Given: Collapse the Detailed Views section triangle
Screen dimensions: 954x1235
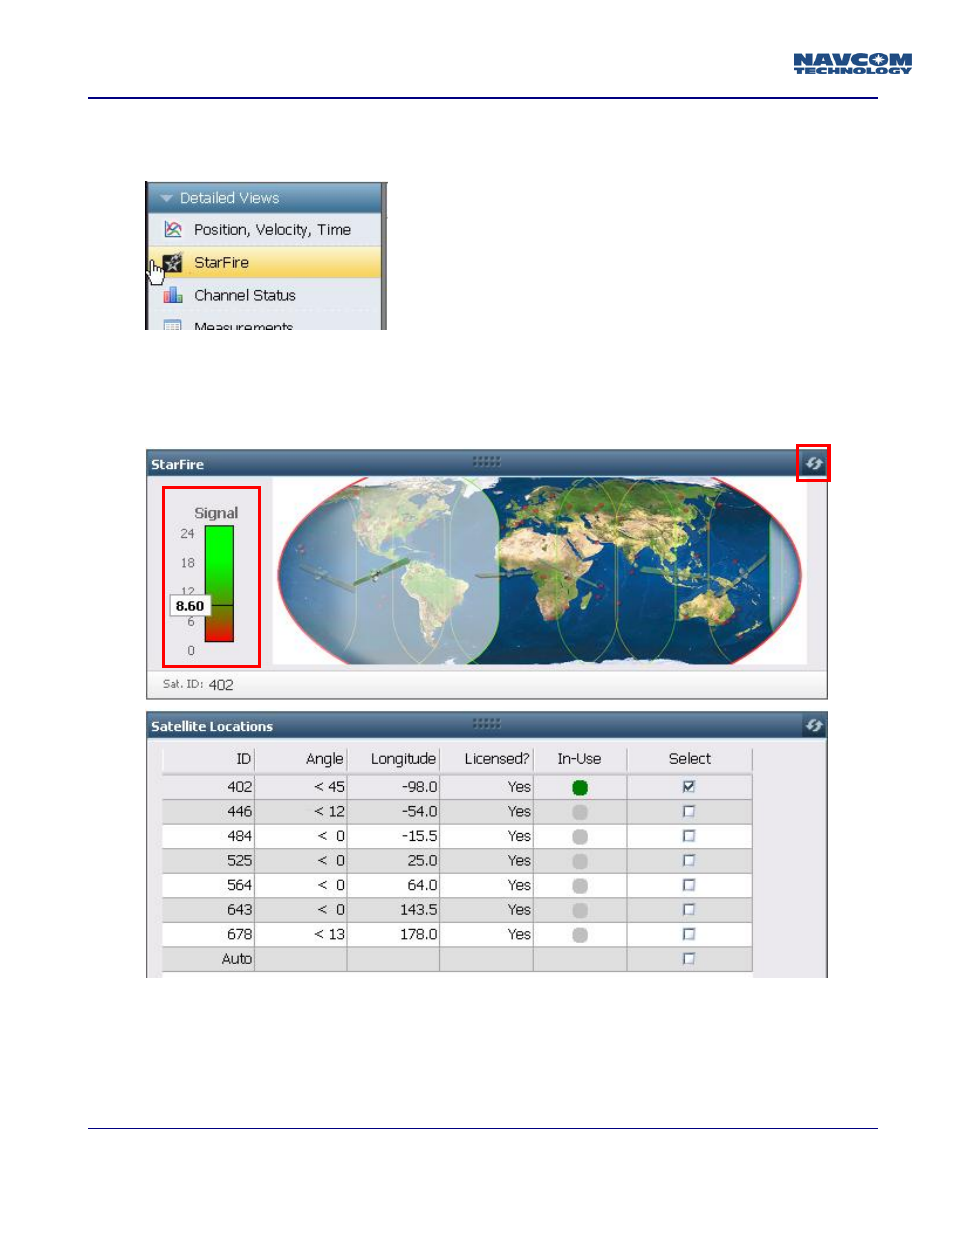Looking at the screenshot, I should [167, 199].
